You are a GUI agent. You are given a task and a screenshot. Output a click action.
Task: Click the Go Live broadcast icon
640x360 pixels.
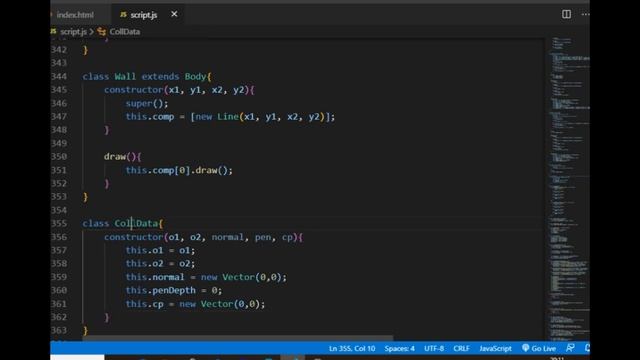tap(525, 348)
